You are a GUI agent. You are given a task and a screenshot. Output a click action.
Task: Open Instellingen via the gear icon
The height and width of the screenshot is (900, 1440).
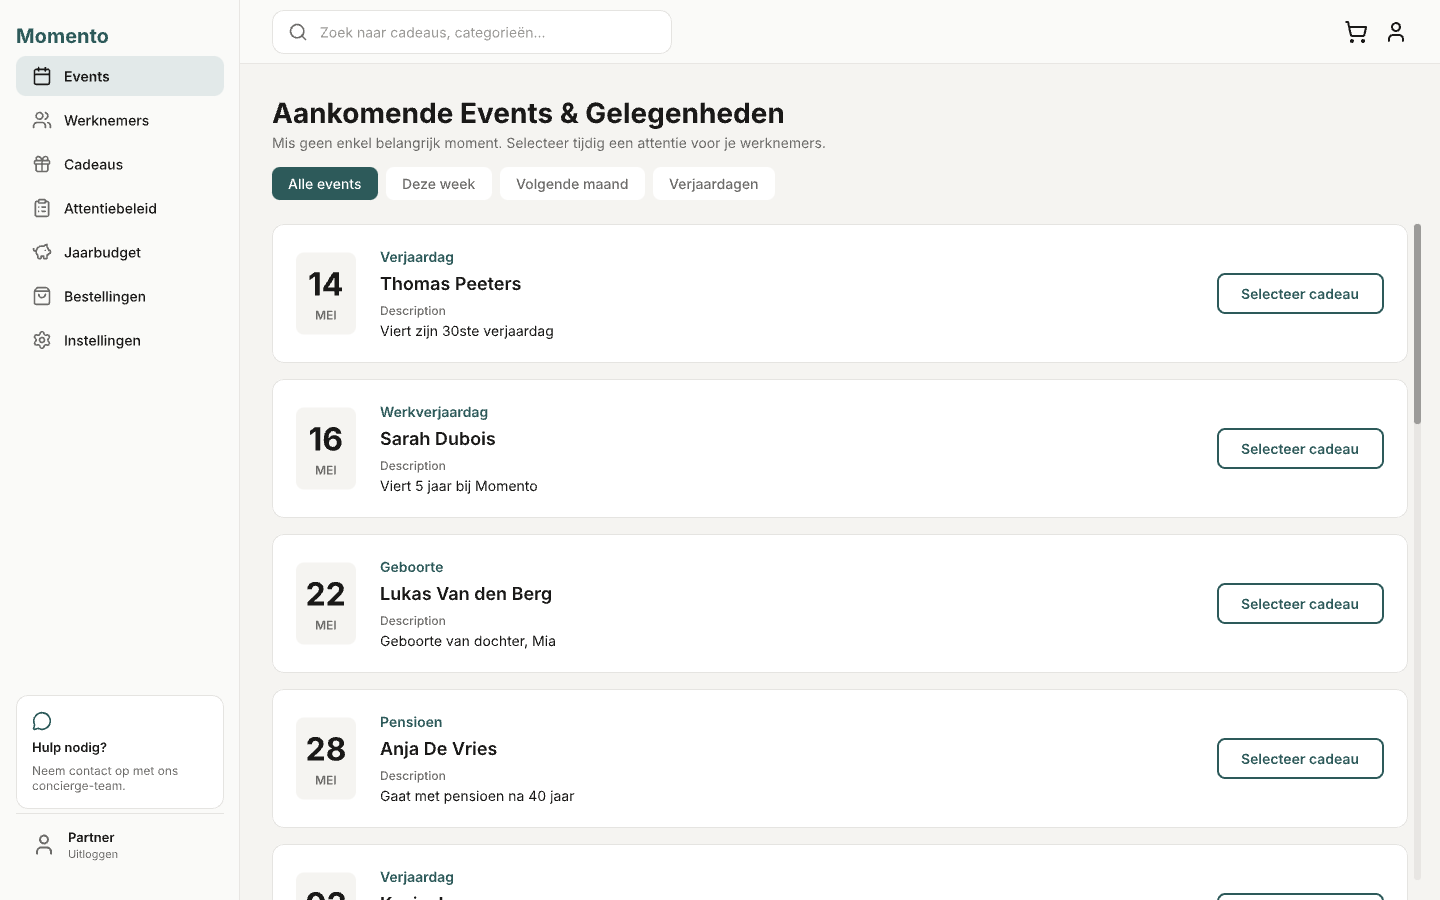(41, 340)
